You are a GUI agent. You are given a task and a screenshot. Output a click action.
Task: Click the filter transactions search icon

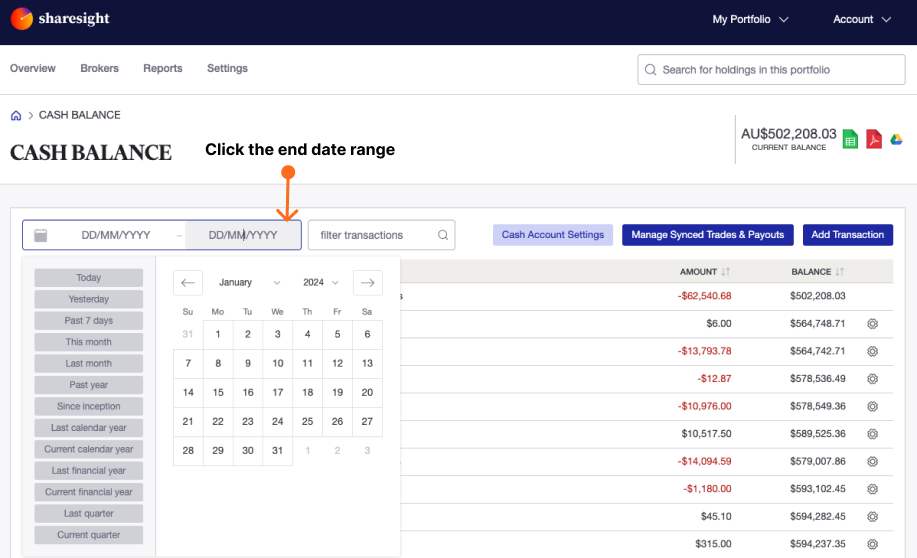click(443, 235)
